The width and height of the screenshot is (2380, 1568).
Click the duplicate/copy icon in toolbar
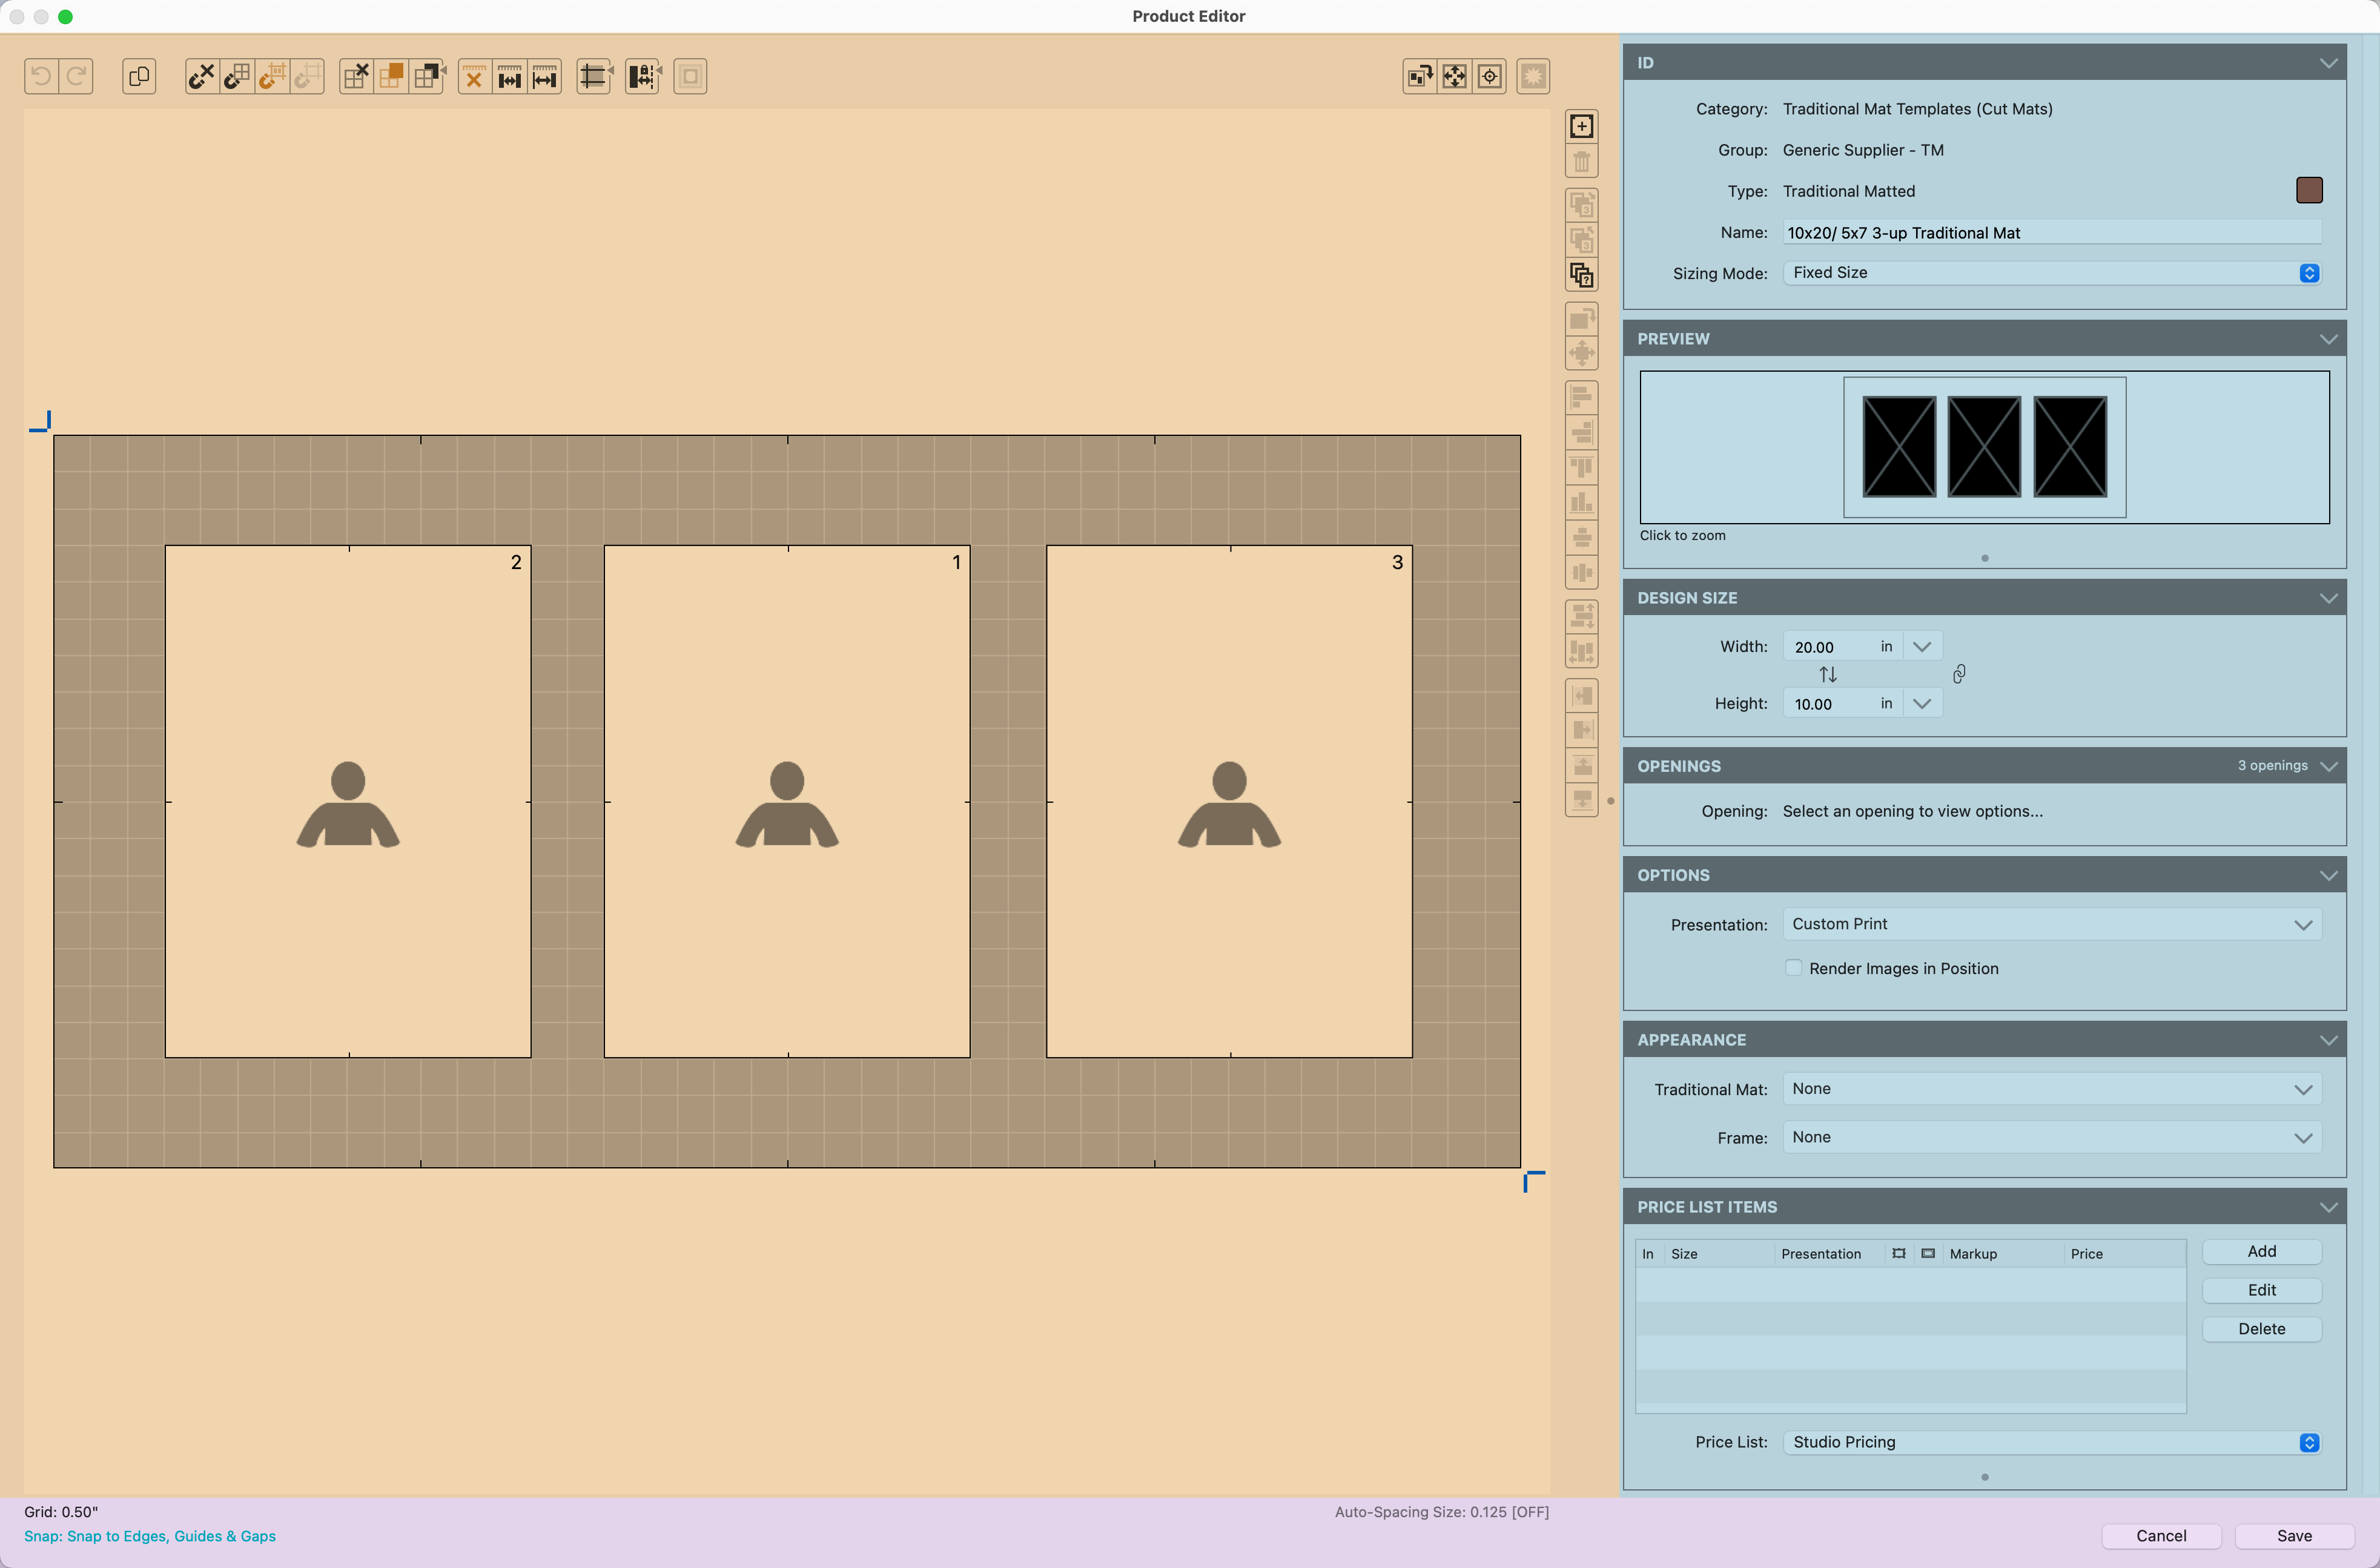(x=139, y=76)
